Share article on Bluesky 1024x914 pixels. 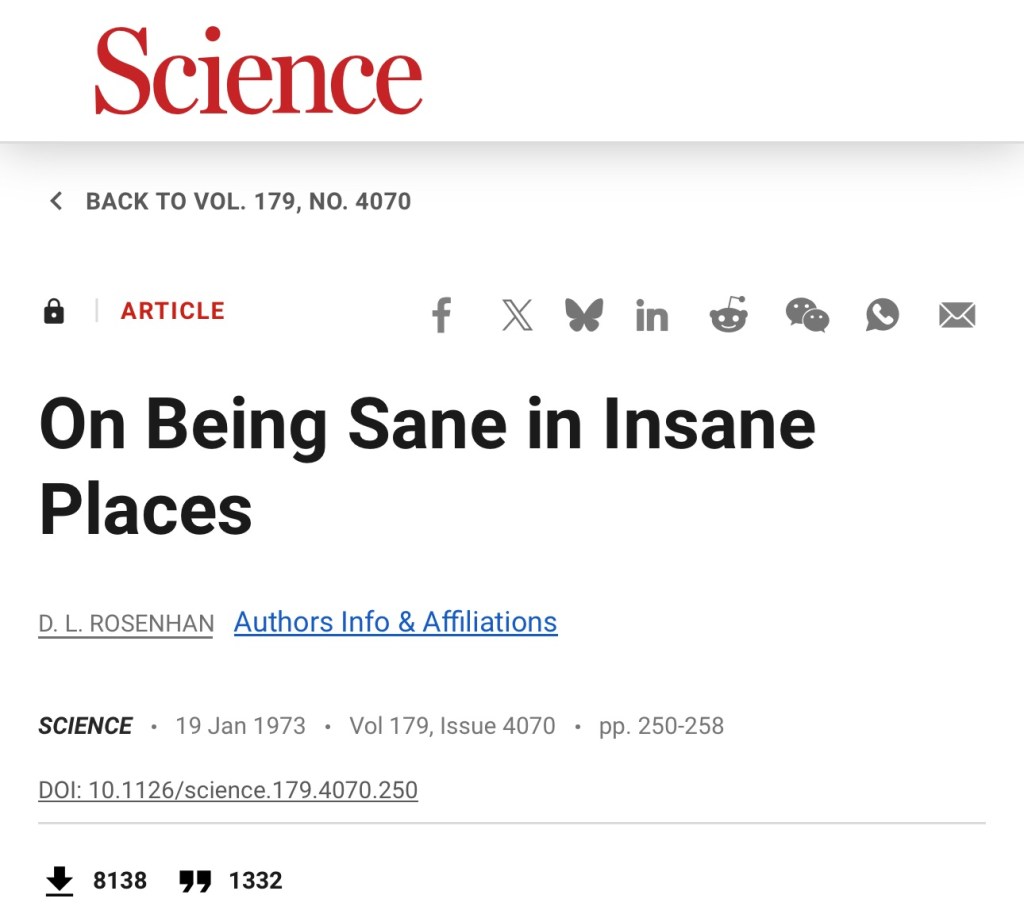(584, 315)
